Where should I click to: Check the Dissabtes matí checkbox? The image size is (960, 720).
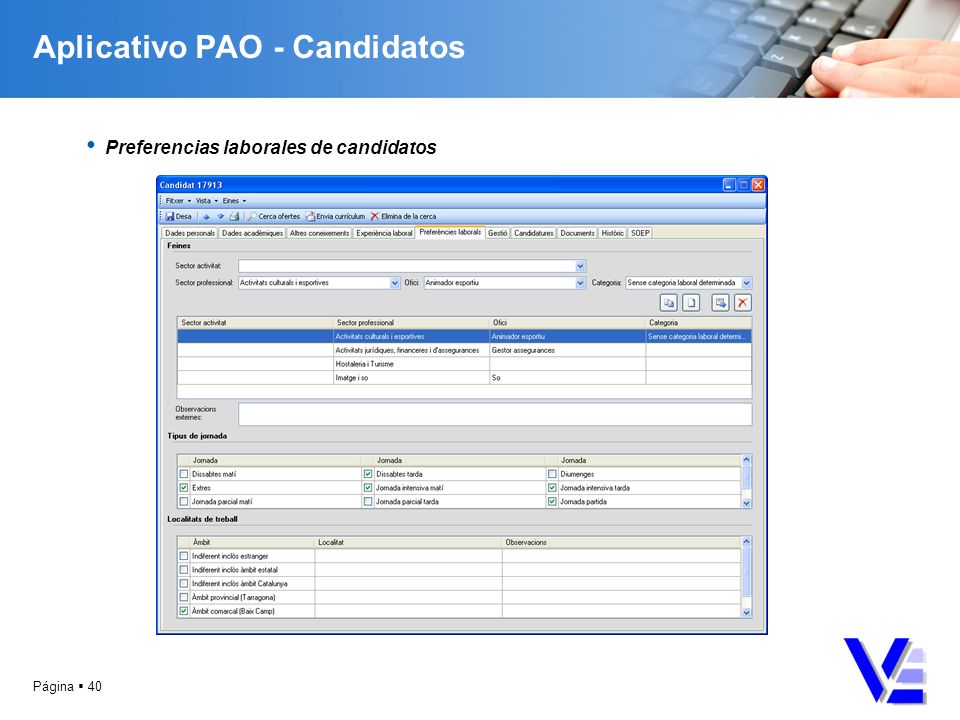pyautogui.click(x=184, y=474)
